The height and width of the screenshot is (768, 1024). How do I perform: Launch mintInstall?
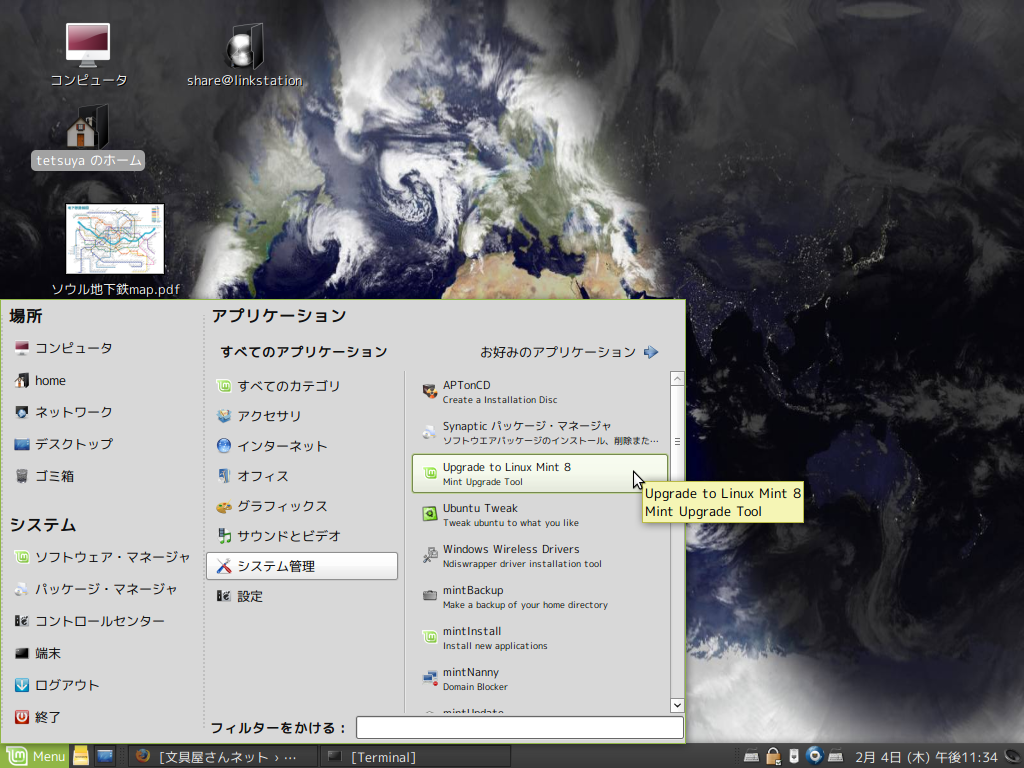pos(540,638)
